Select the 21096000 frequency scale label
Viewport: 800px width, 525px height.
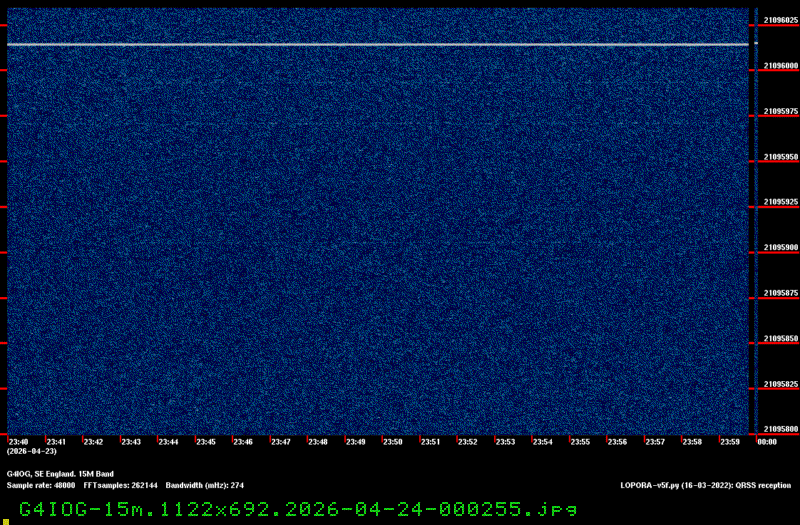(780, 66)
